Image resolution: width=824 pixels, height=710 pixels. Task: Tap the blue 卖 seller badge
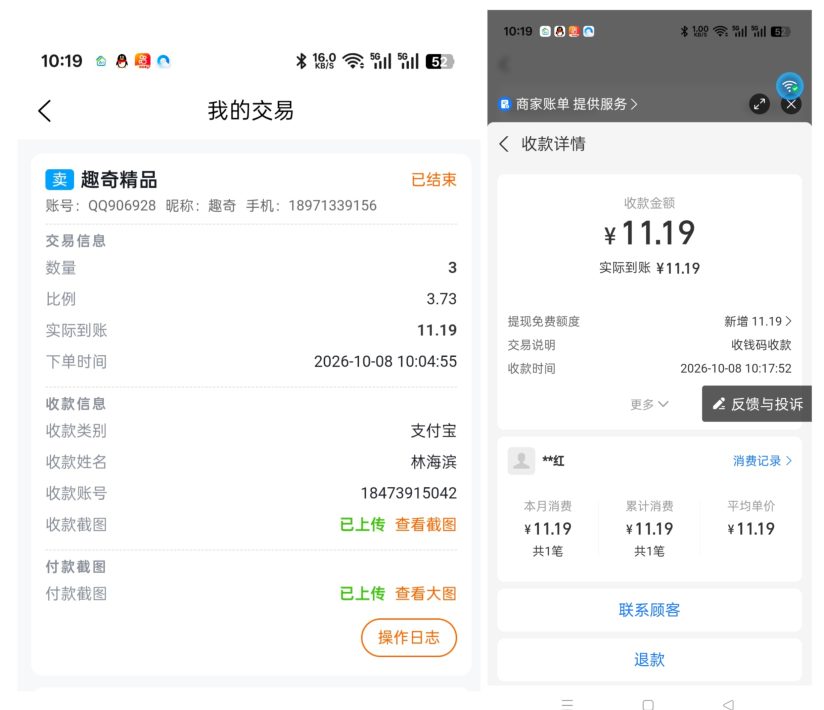(x=59, y=180)
